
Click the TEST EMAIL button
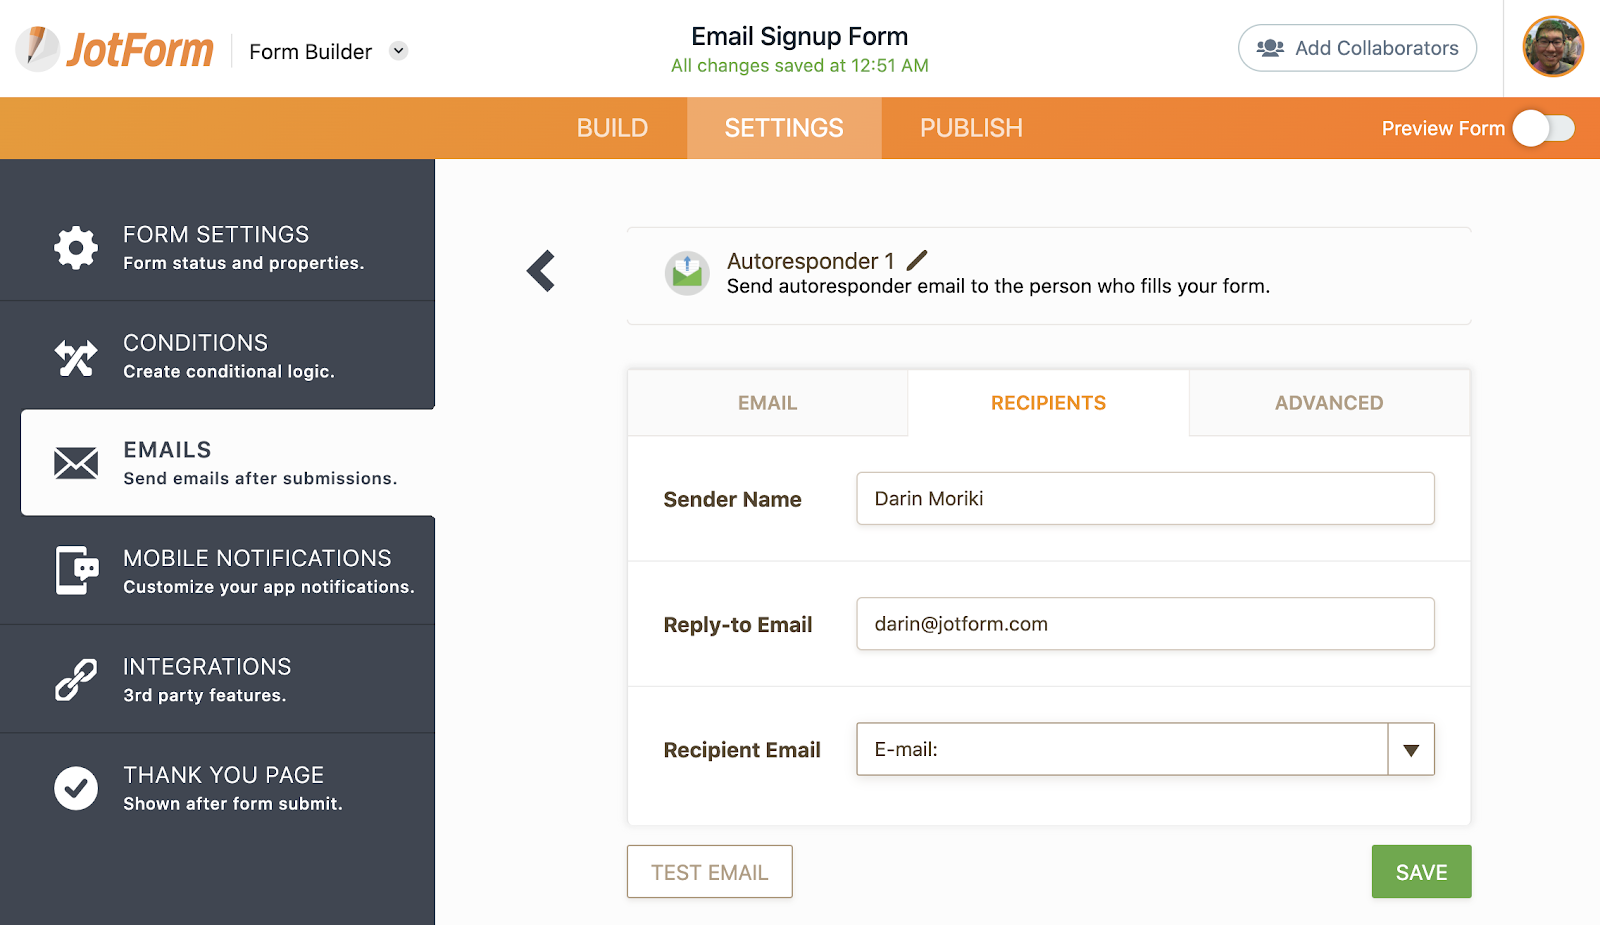pos(709,872)
